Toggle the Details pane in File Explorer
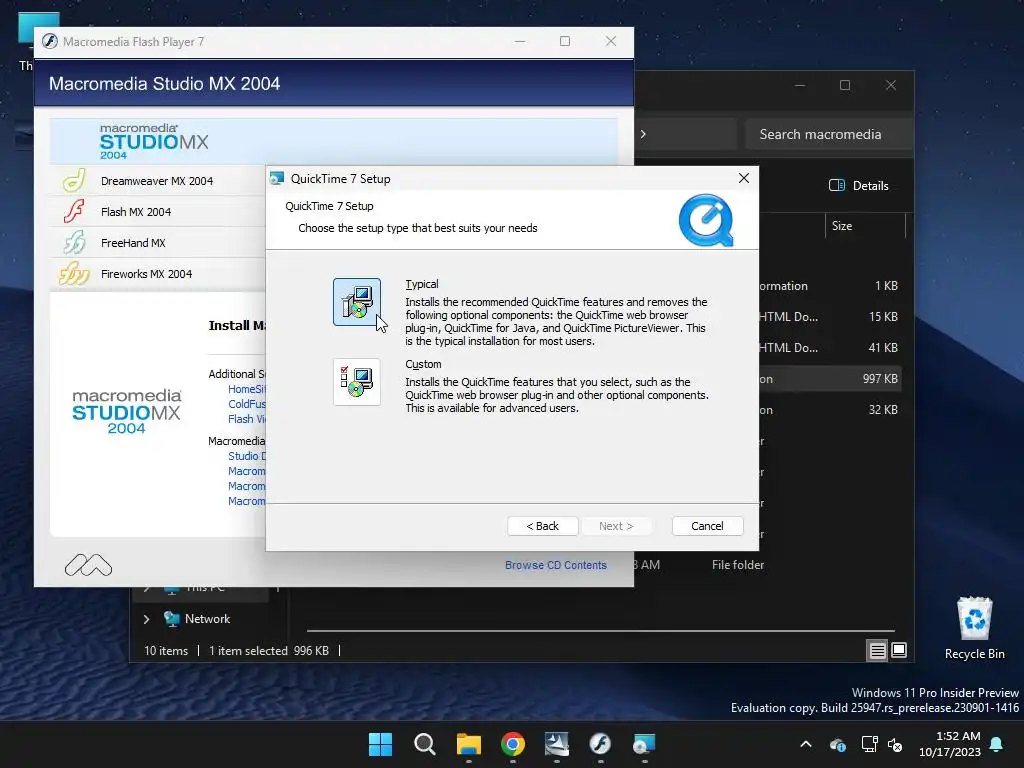This screenshot has height=768, width=1024. [858, 185]
